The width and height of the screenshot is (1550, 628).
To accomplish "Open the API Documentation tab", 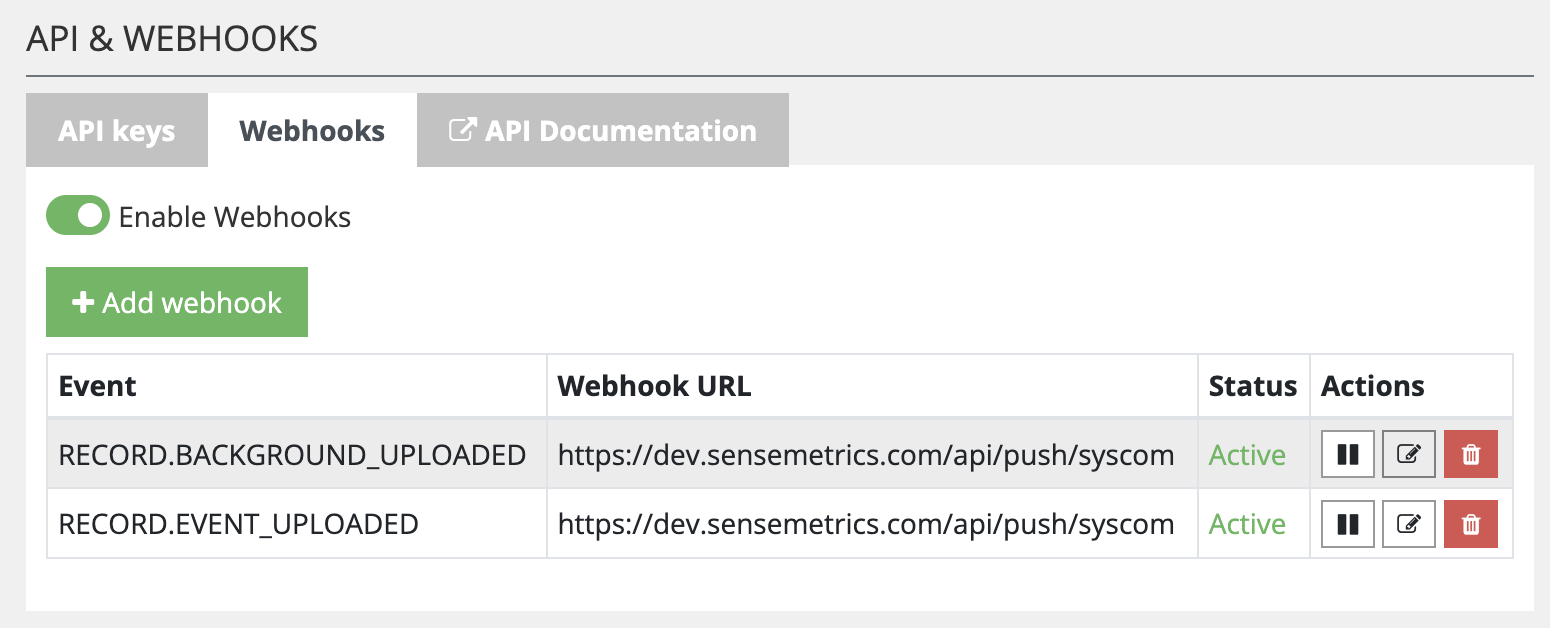I will tap(603, 131).
